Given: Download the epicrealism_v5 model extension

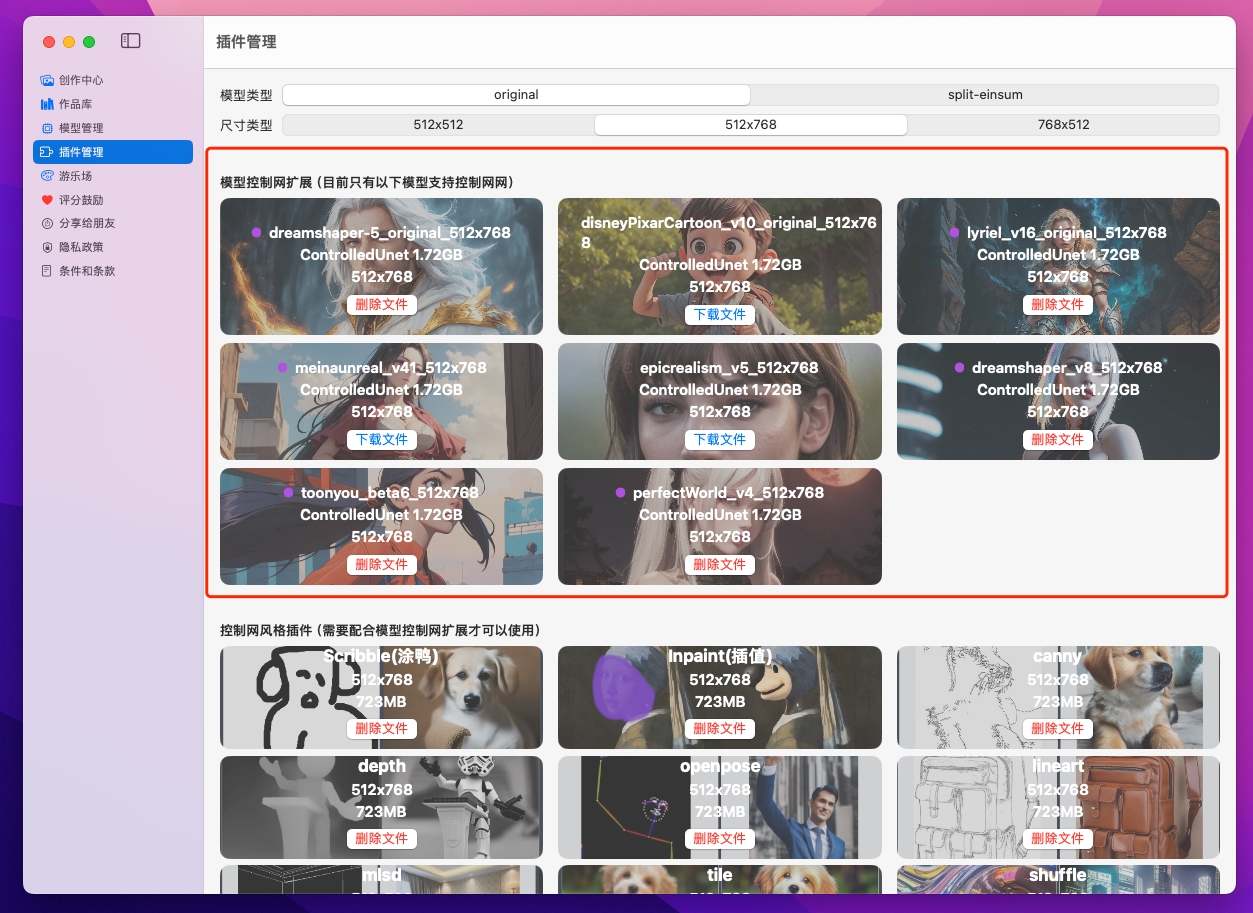Looking at the screenshot, I should (x=719, y=439).
